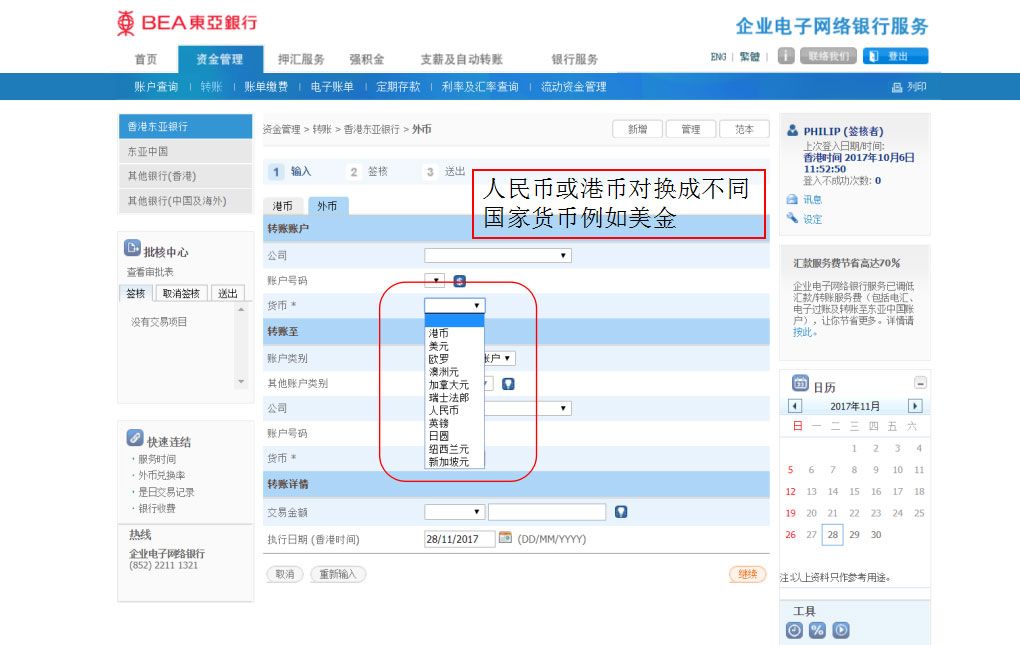The width and height of the screenshot is (1020, 645).
Task: Select 美元 from the currency list
Action: click(x=439, y=346)
